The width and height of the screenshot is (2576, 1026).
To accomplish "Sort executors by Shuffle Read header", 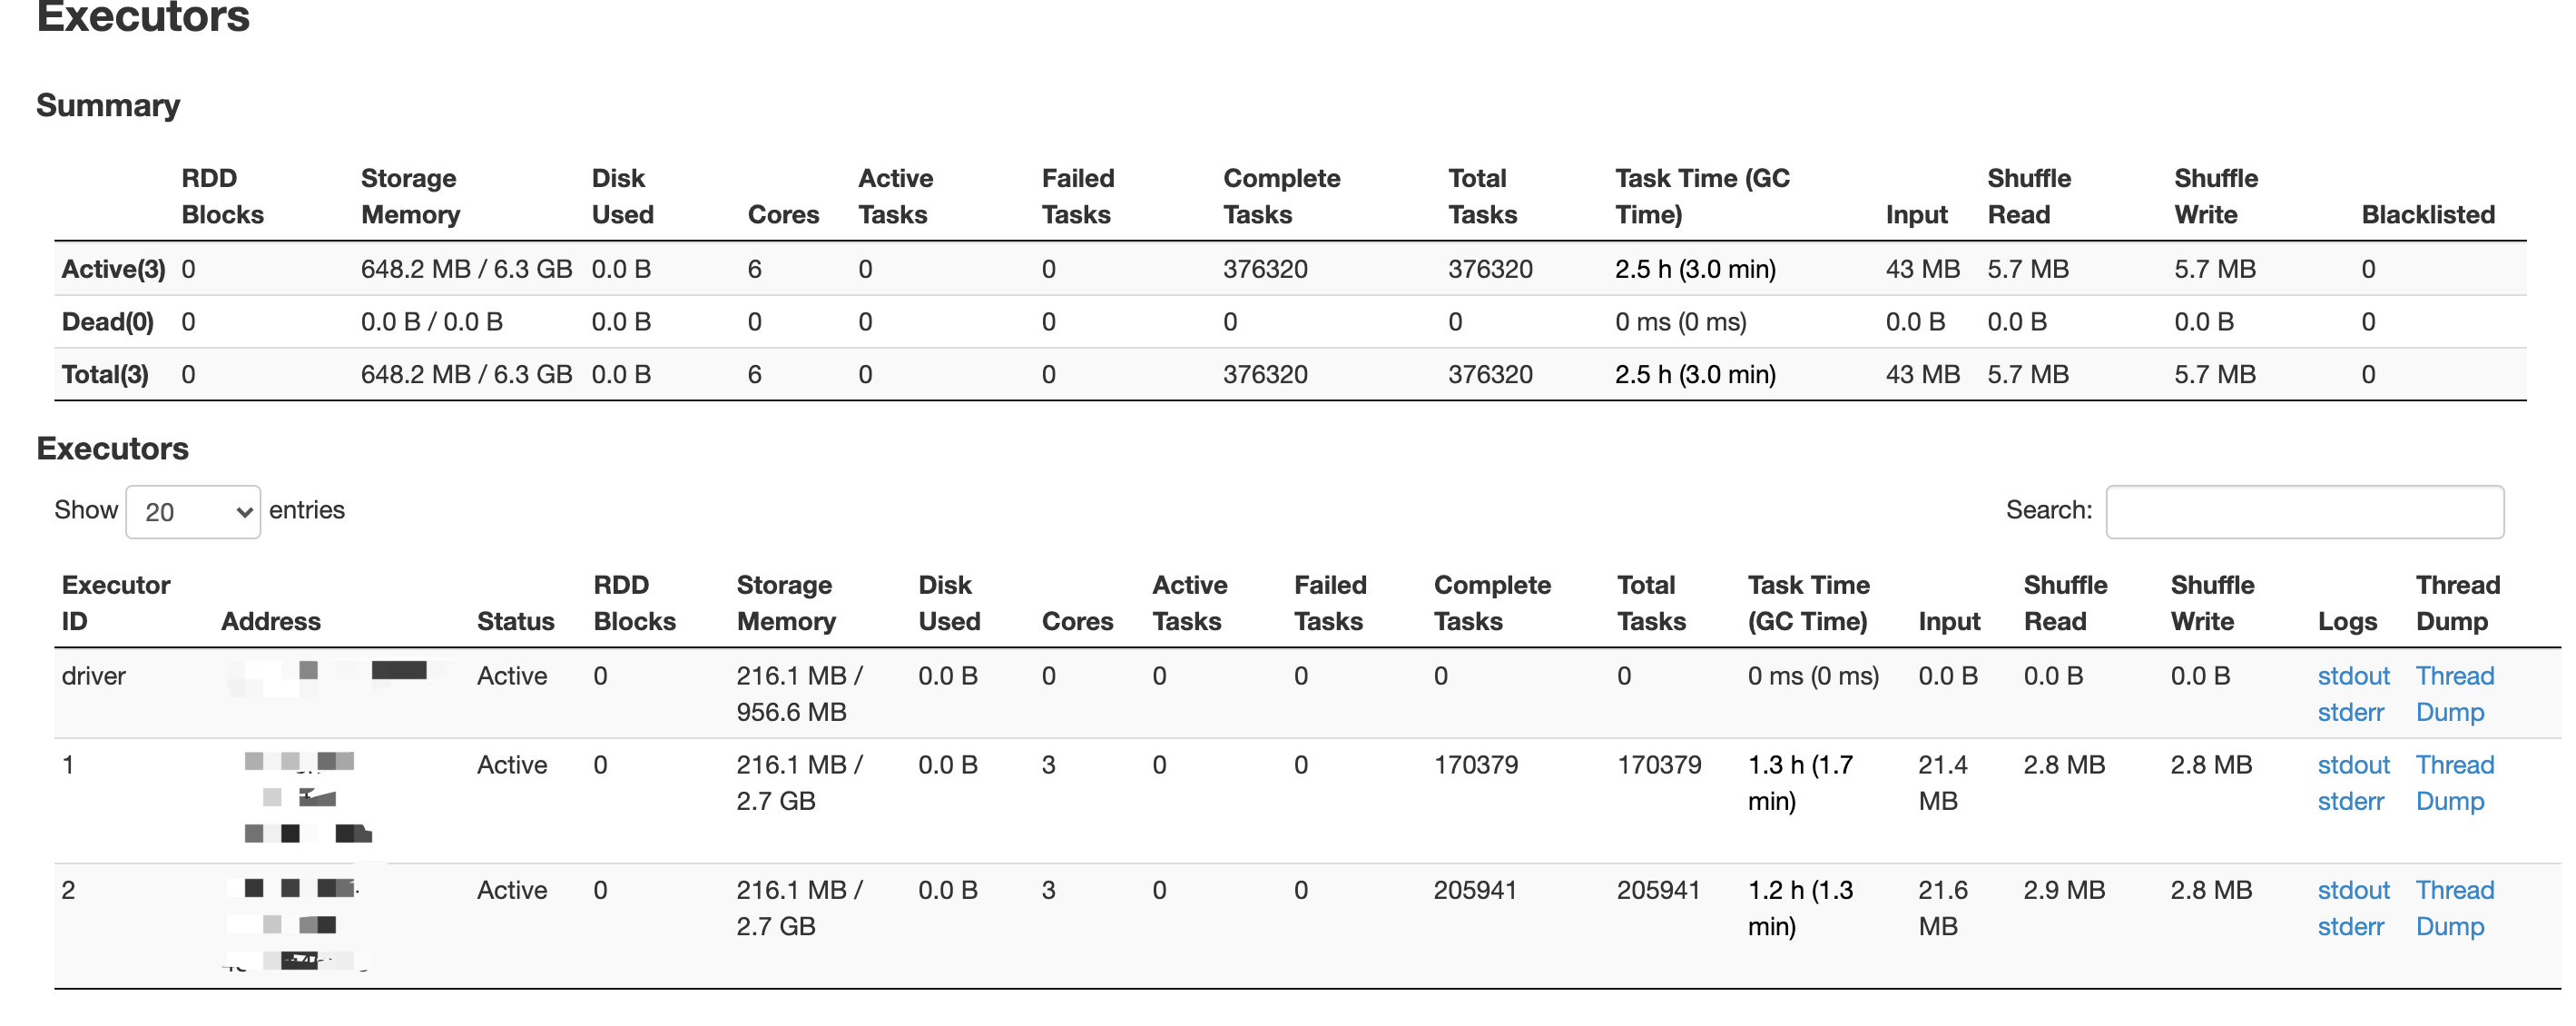I will [x=2064, y=603].
